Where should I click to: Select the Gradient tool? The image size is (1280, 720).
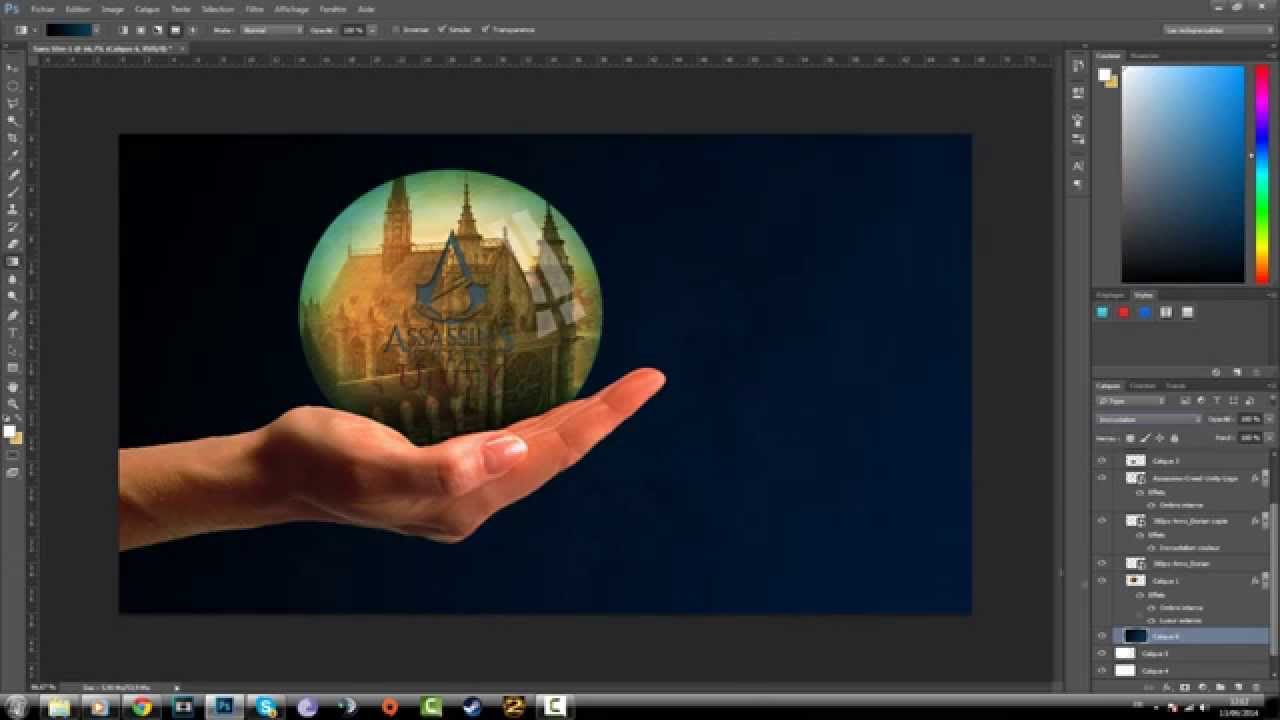pos(13,262)
